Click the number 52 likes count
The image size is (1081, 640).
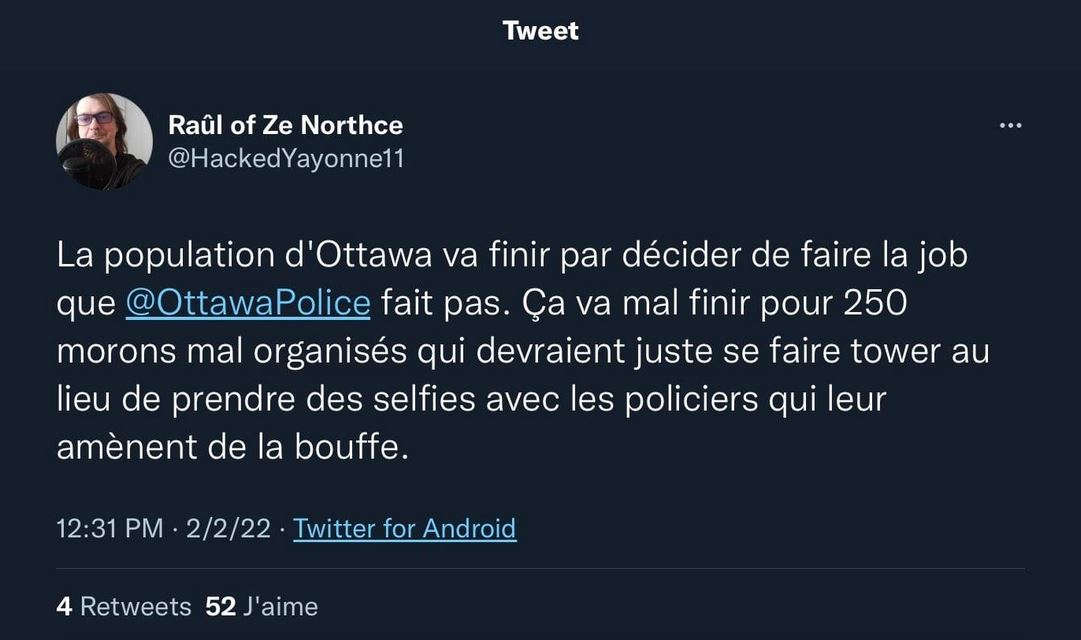[x=219, y=606]
